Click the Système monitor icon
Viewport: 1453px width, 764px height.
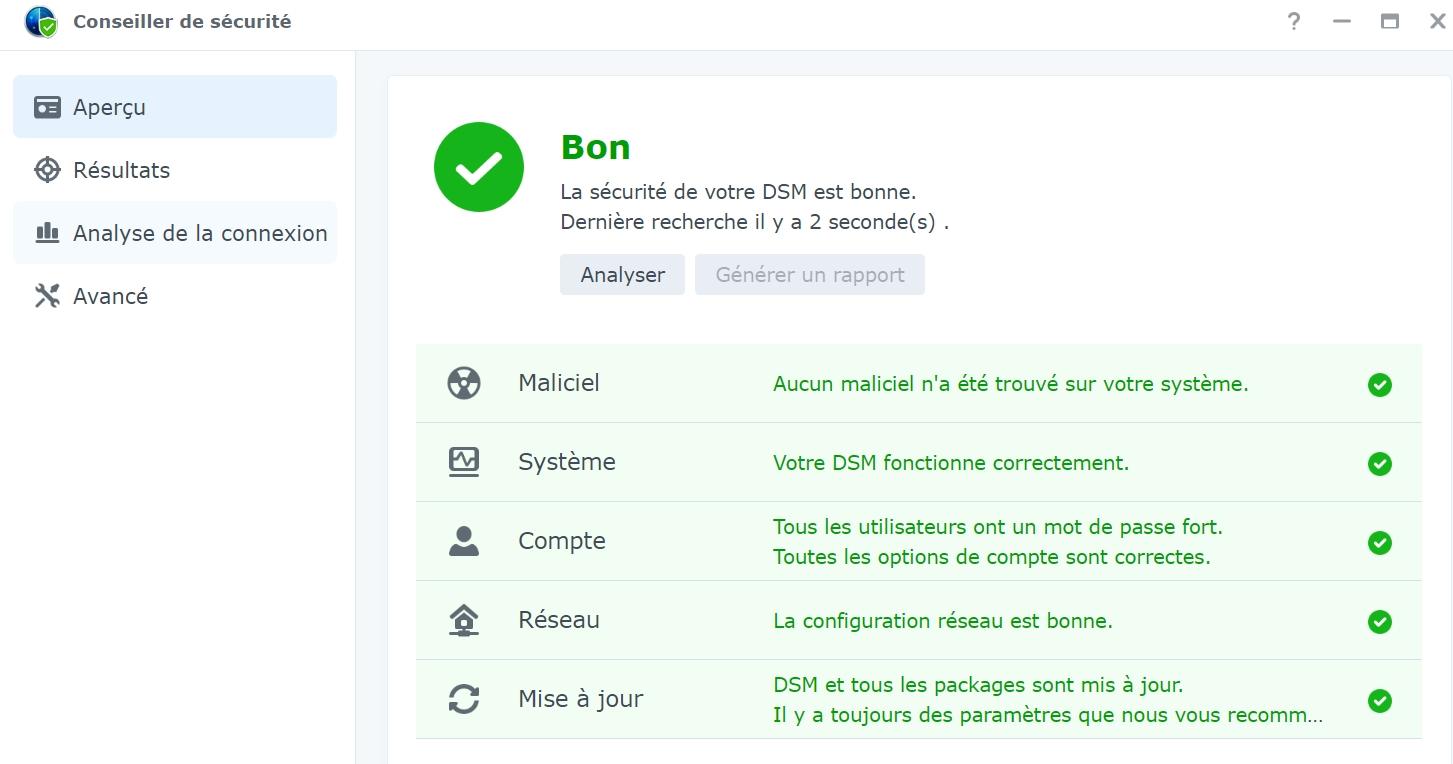pos(464,462)
